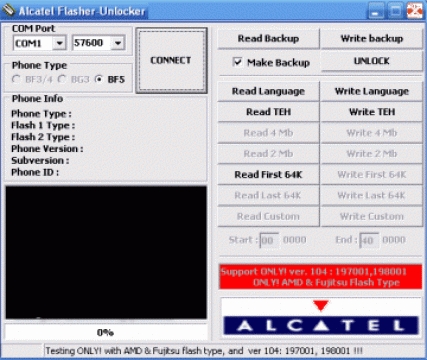Click the Read TEH button
The height and width of the screenshot is (360, 427).
pyautogui.click(x=268, y=112)
